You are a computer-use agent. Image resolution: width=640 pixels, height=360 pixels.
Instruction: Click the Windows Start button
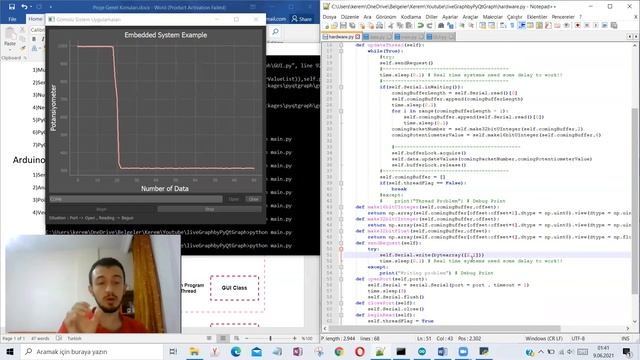click(x=10, y=351)
